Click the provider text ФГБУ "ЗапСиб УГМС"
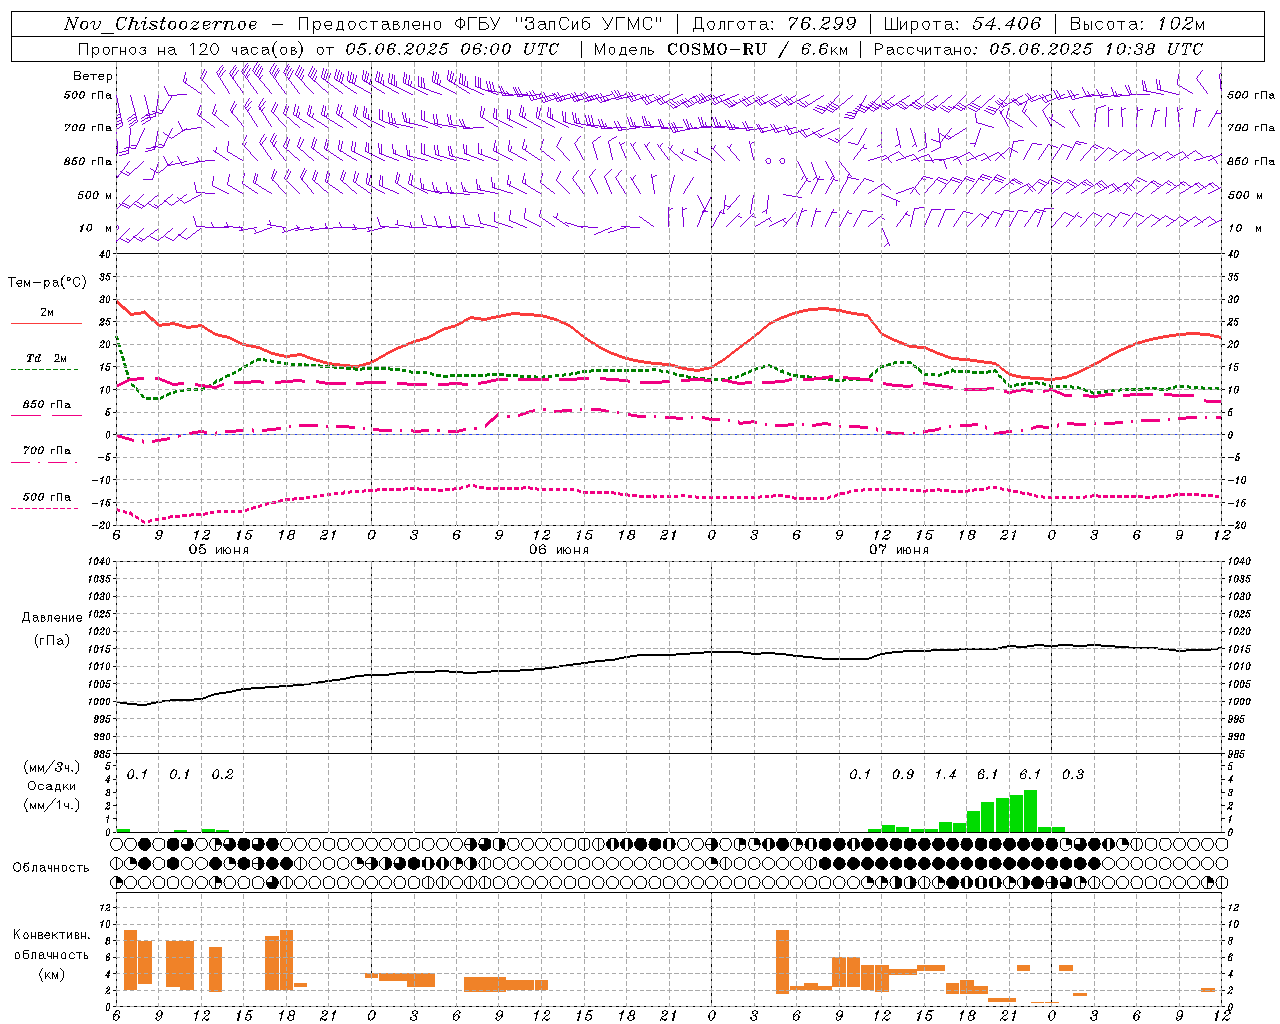 click(x=559, y=24)
